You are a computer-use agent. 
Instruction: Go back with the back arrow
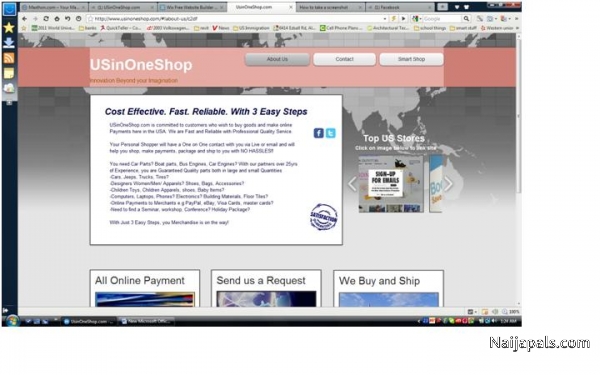pos(24,18)
